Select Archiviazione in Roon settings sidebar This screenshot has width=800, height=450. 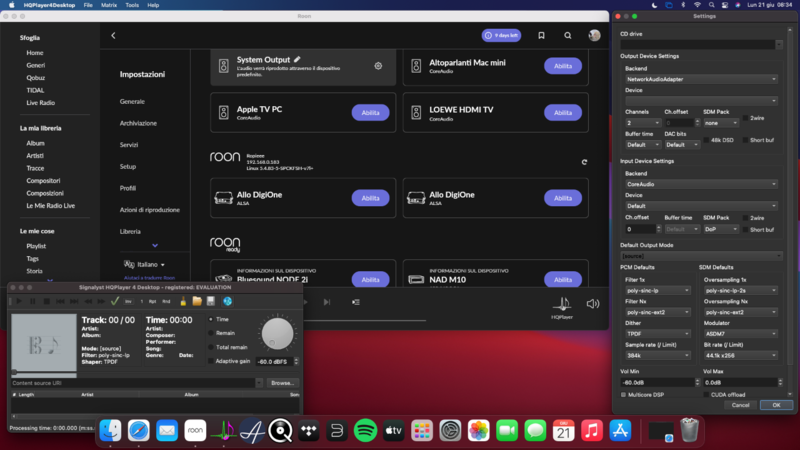pyautogui.click(x=138, y=123)
